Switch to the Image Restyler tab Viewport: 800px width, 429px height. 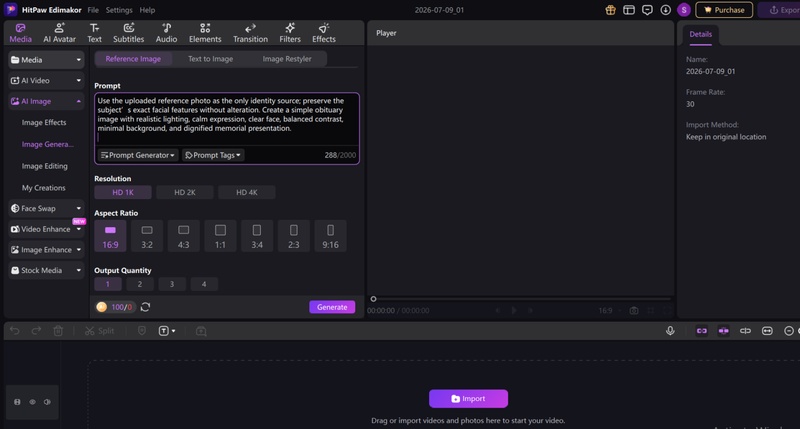click(x=287, y=59)
